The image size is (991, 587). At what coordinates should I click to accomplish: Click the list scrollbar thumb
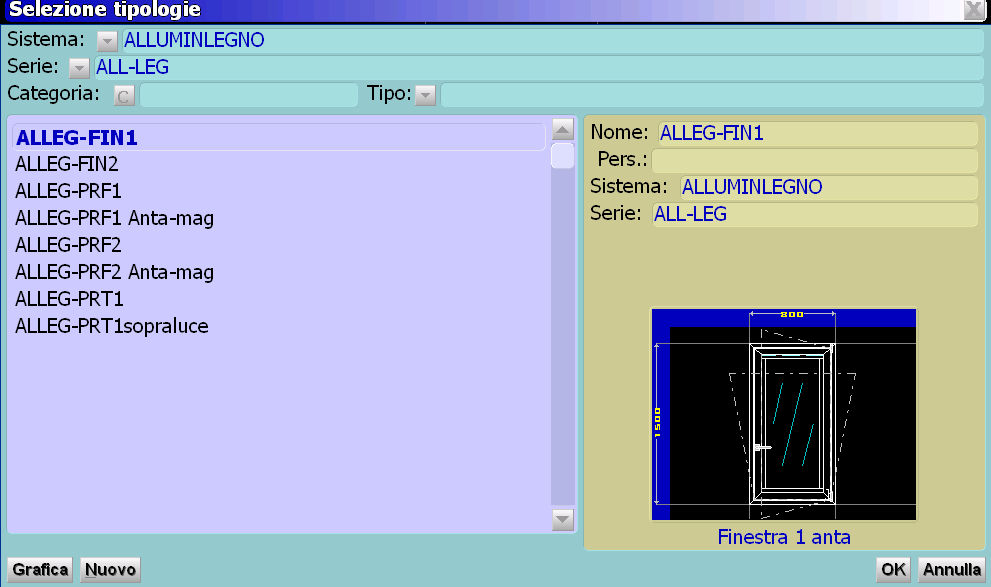point(562,155)
